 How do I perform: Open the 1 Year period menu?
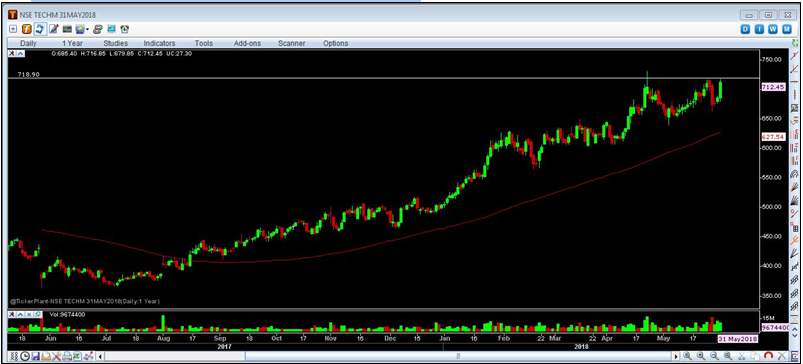pyautogui.click(x=72, y=44)
